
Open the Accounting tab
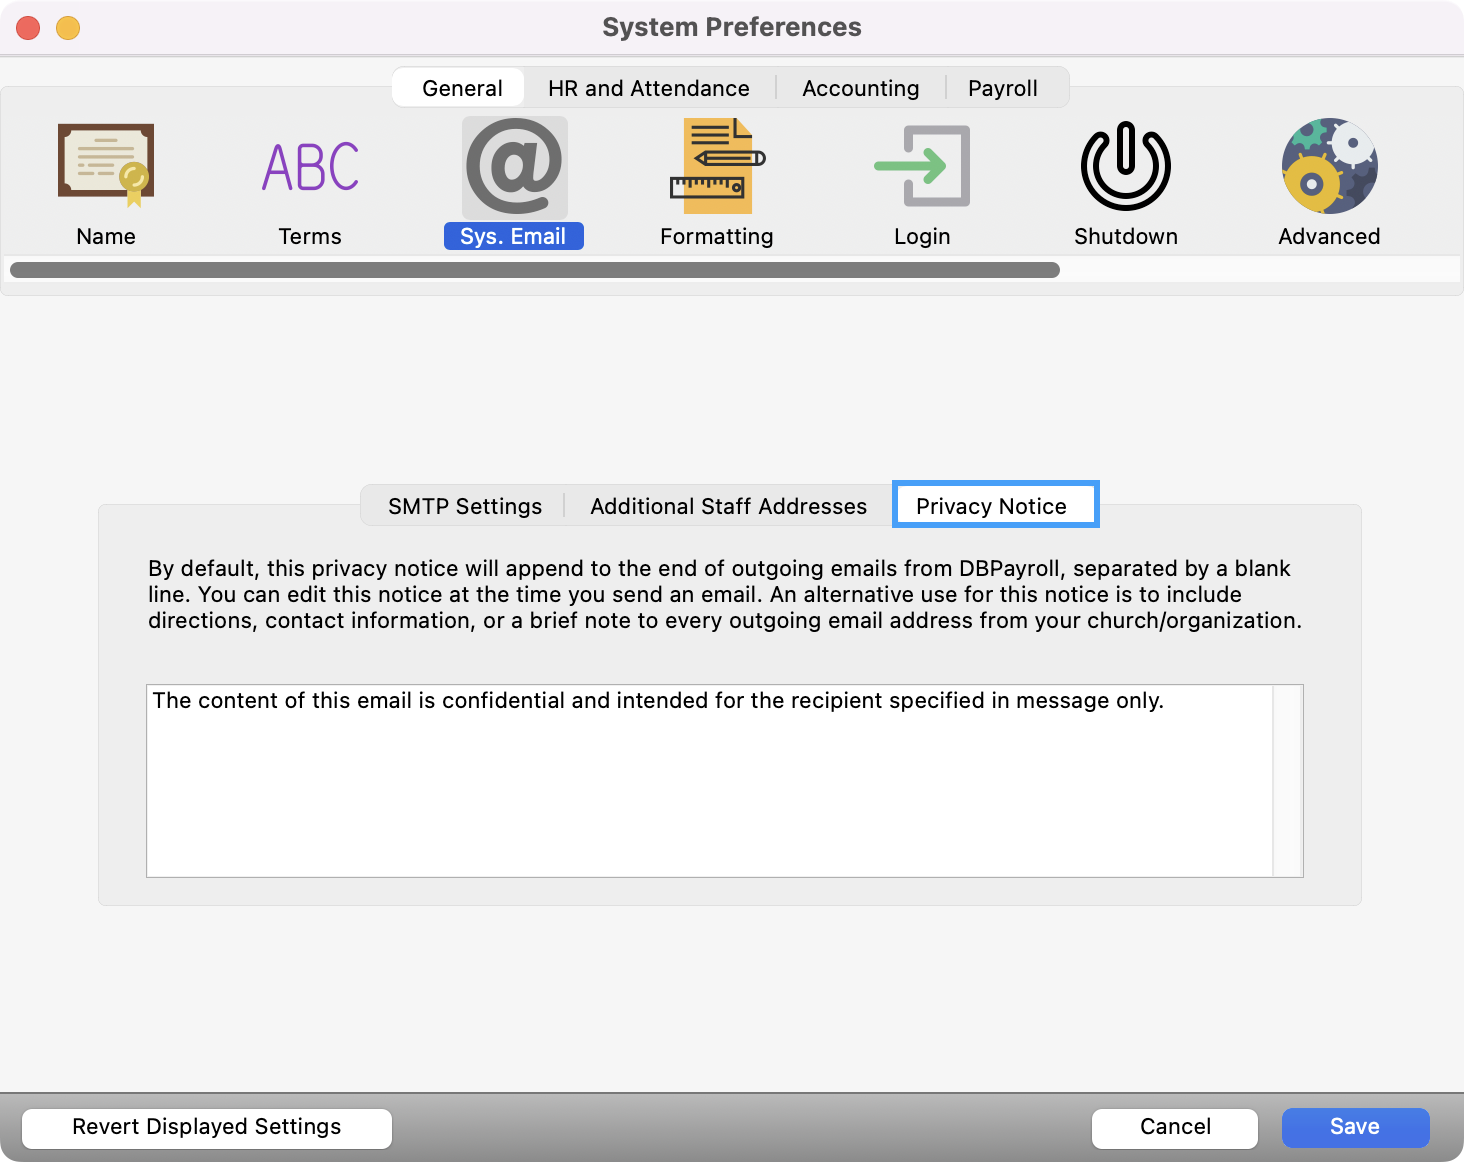point(860,88)
